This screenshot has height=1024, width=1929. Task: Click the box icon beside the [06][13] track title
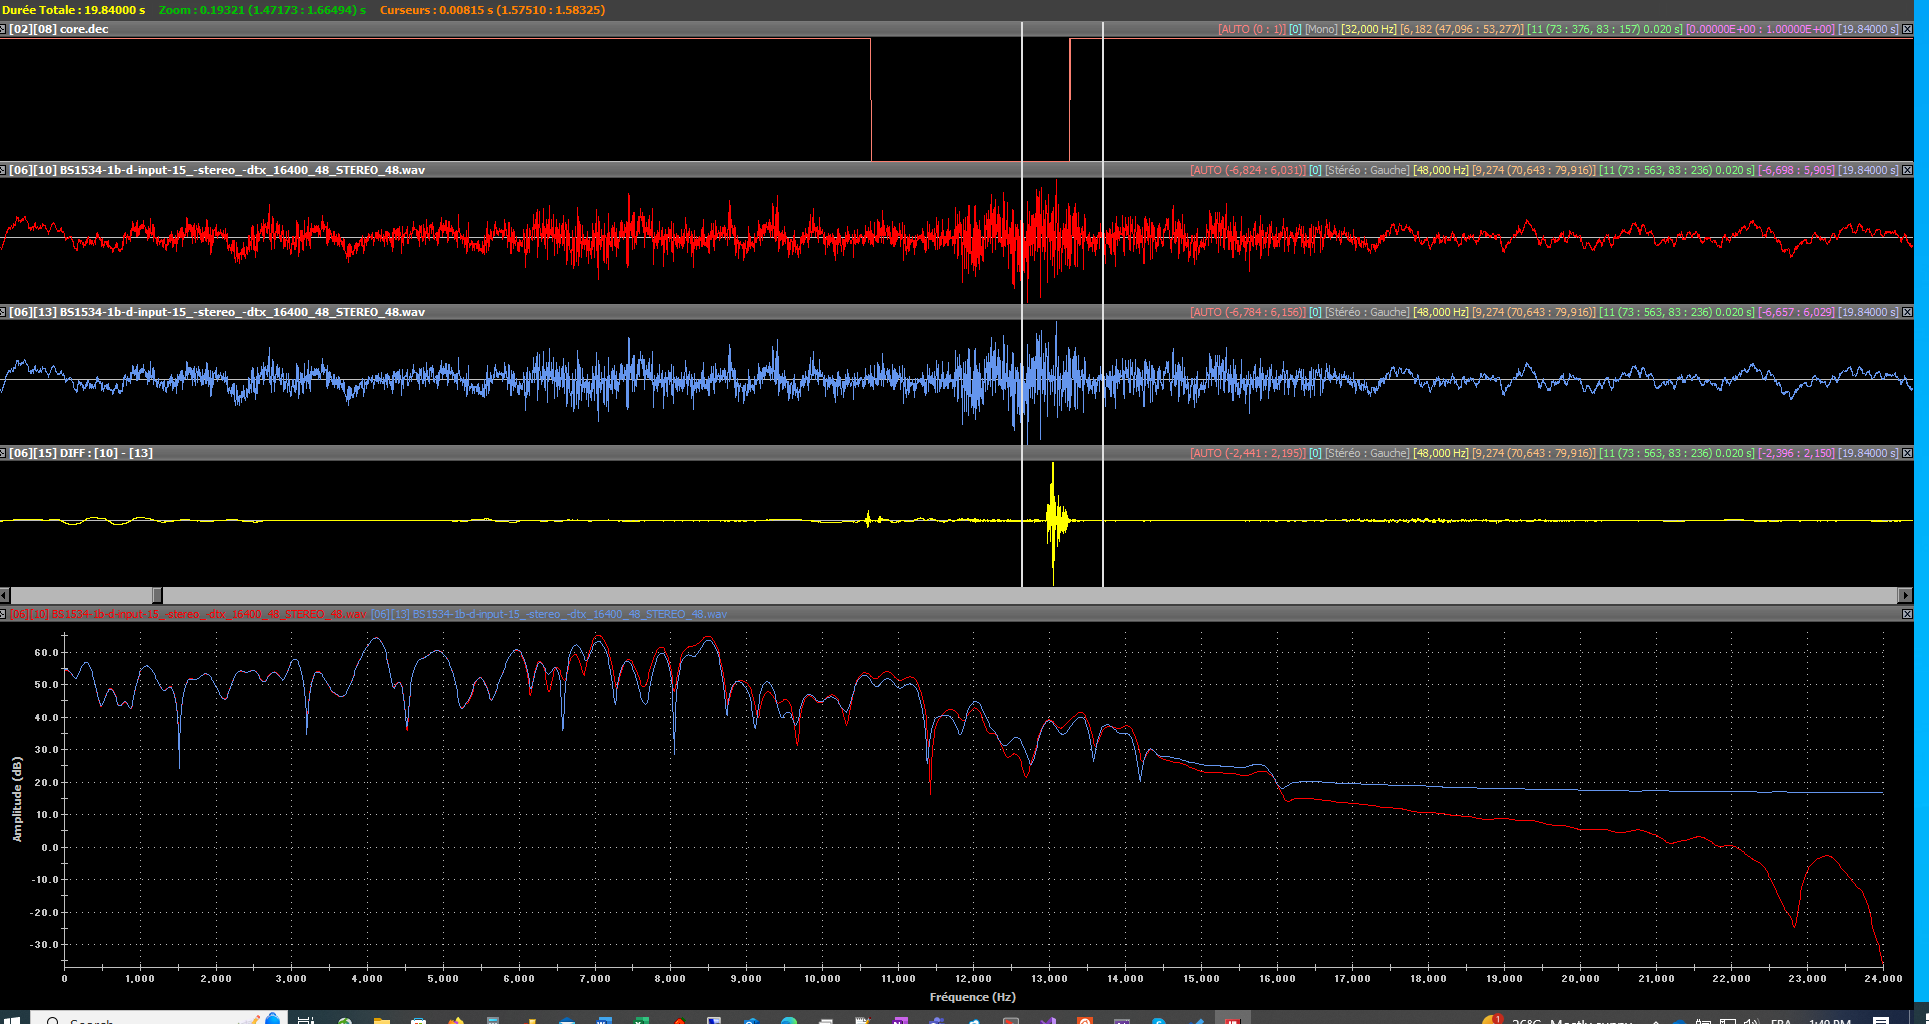[x=3, y=312]
